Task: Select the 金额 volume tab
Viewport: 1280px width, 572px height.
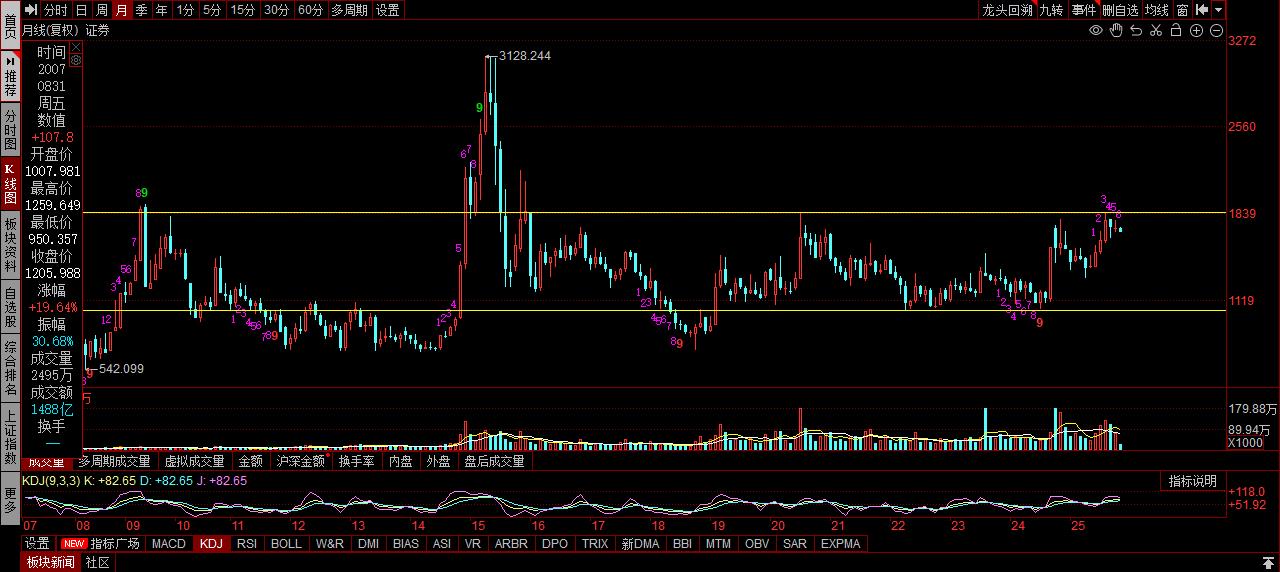Action: (250, 462)
